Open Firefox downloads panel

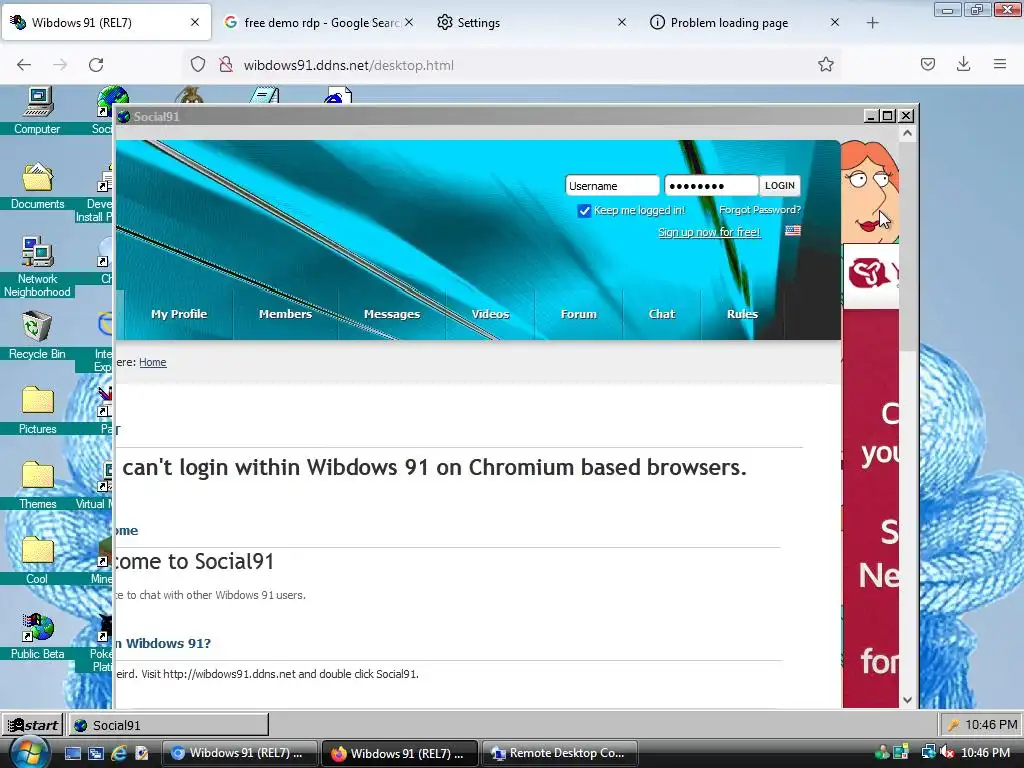click(x=963, y=64)
